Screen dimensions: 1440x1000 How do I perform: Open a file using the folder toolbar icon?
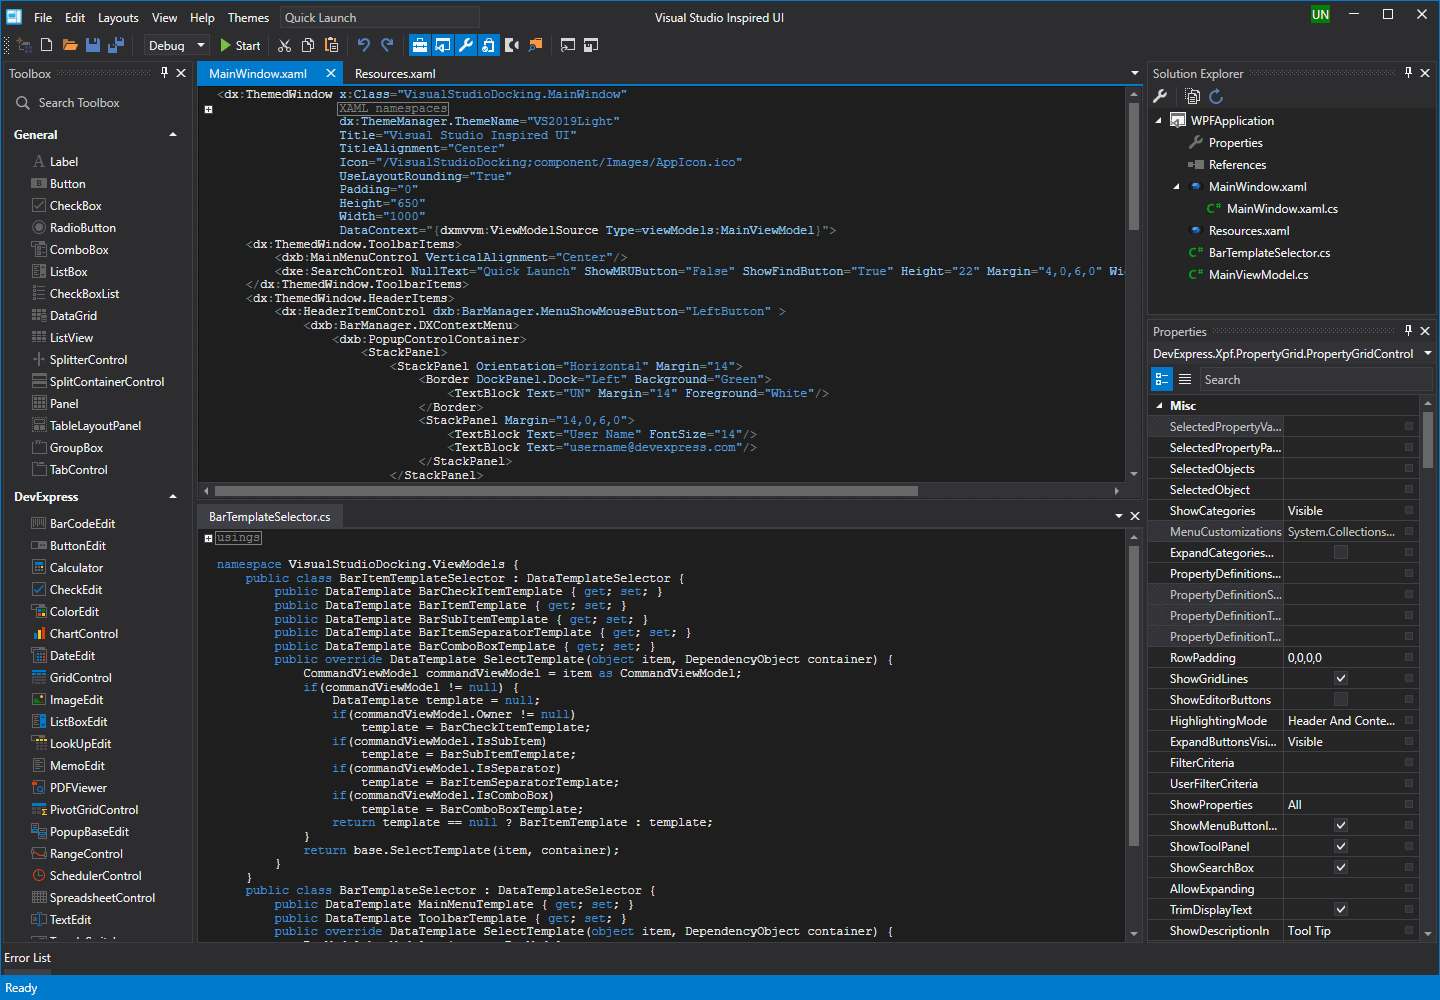(70, 45)
